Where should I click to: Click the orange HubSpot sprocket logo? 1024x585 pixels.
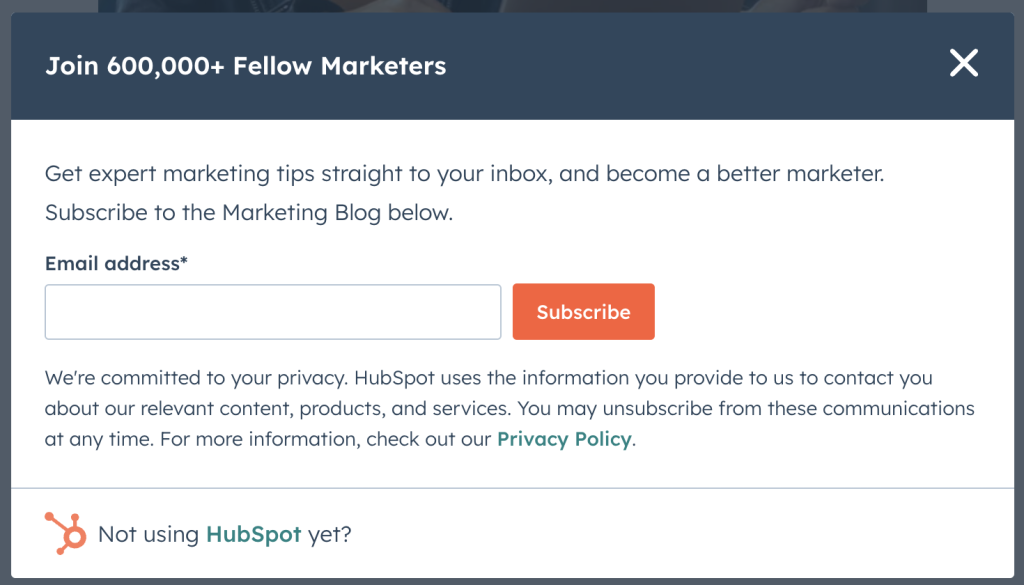65,533
